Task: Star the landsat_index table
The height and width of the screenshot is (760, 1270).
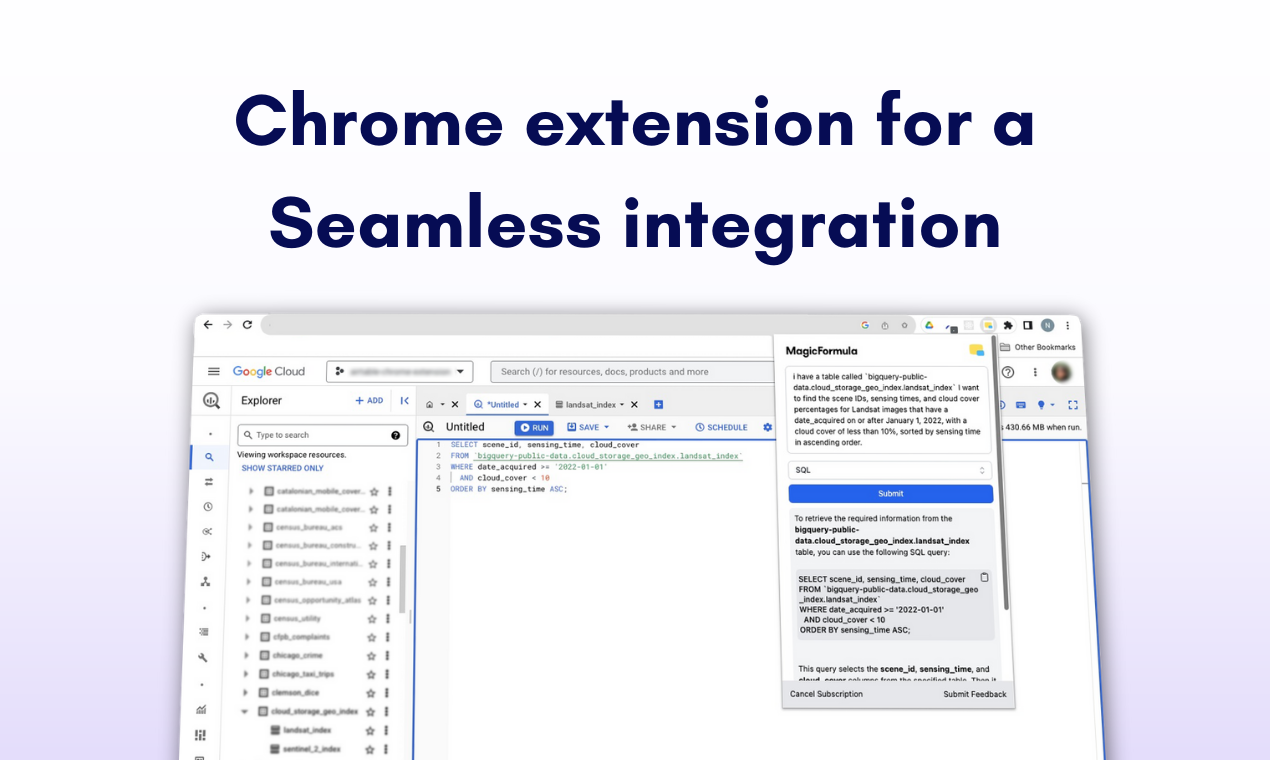Action: (x=372, y=730)
